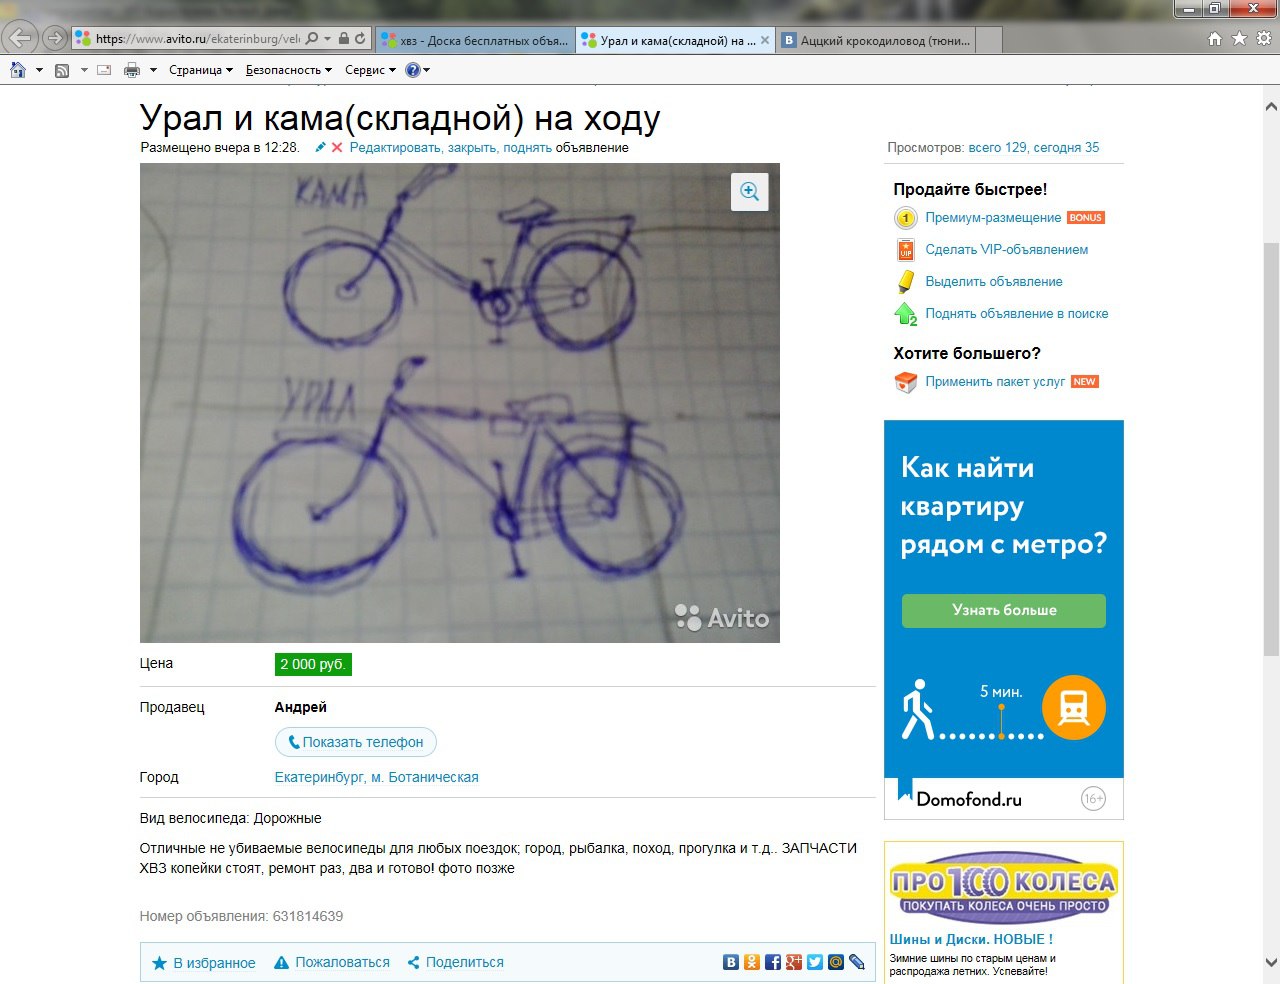Screen dimensions: 1280x984
Task: Open the Страница dropdown menu
Action: tap(200, 70)
